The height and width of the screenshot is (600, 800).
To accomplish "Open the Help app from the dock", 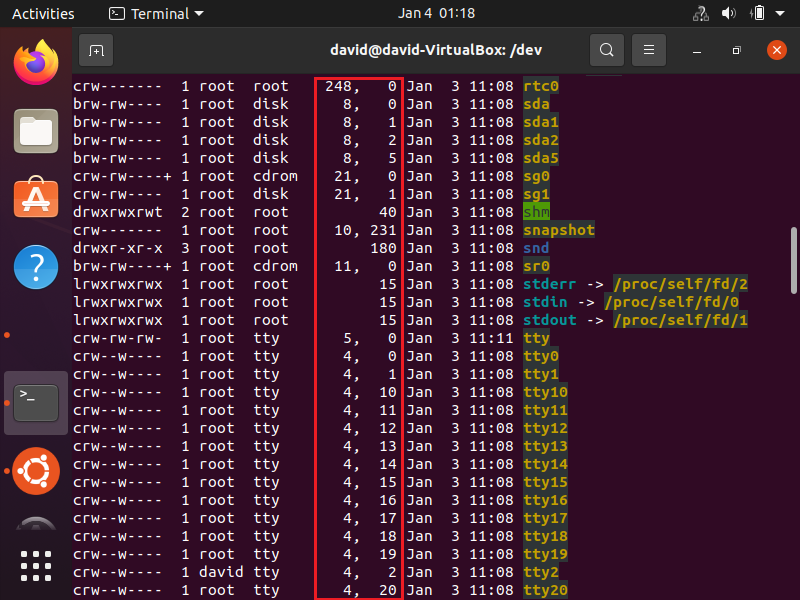I will tap(36, 266).
